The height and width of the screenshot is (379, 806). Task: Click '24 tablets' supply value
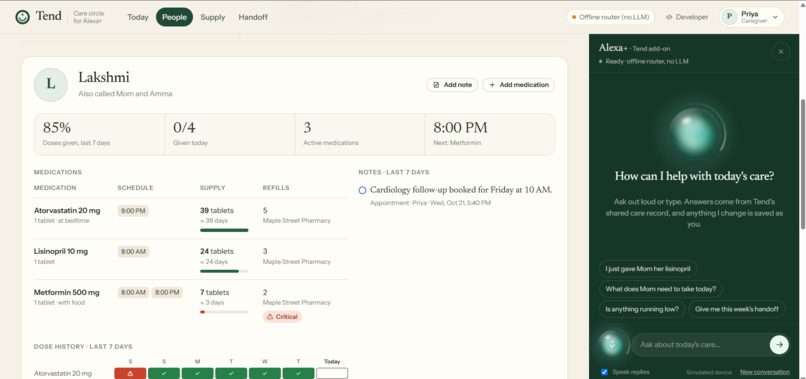coord(216,251)
